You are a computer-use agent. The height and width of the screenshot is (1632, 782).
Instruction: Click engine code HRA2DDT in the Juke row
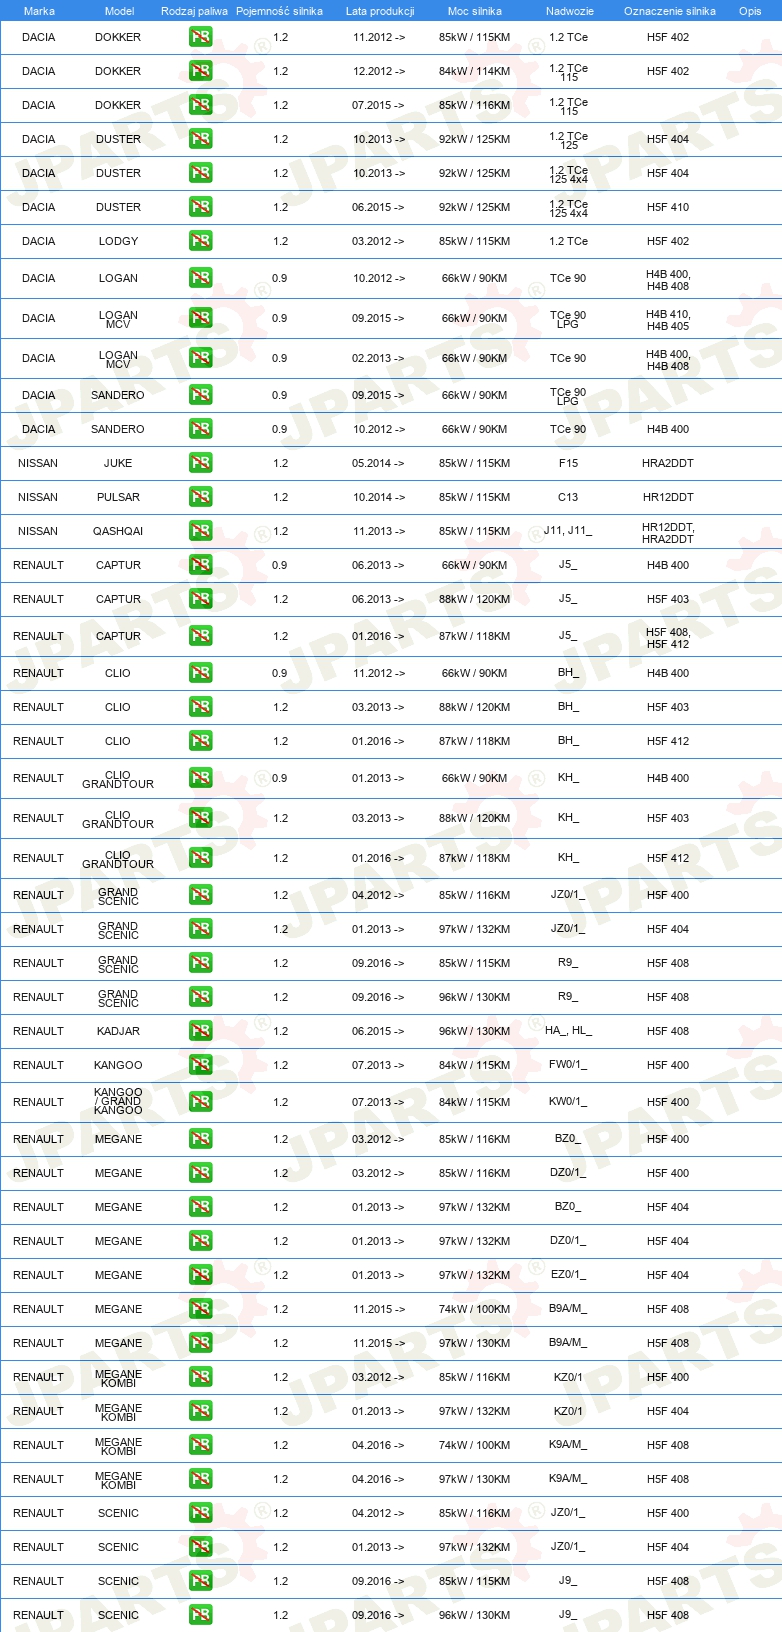(x=668, y=463)
